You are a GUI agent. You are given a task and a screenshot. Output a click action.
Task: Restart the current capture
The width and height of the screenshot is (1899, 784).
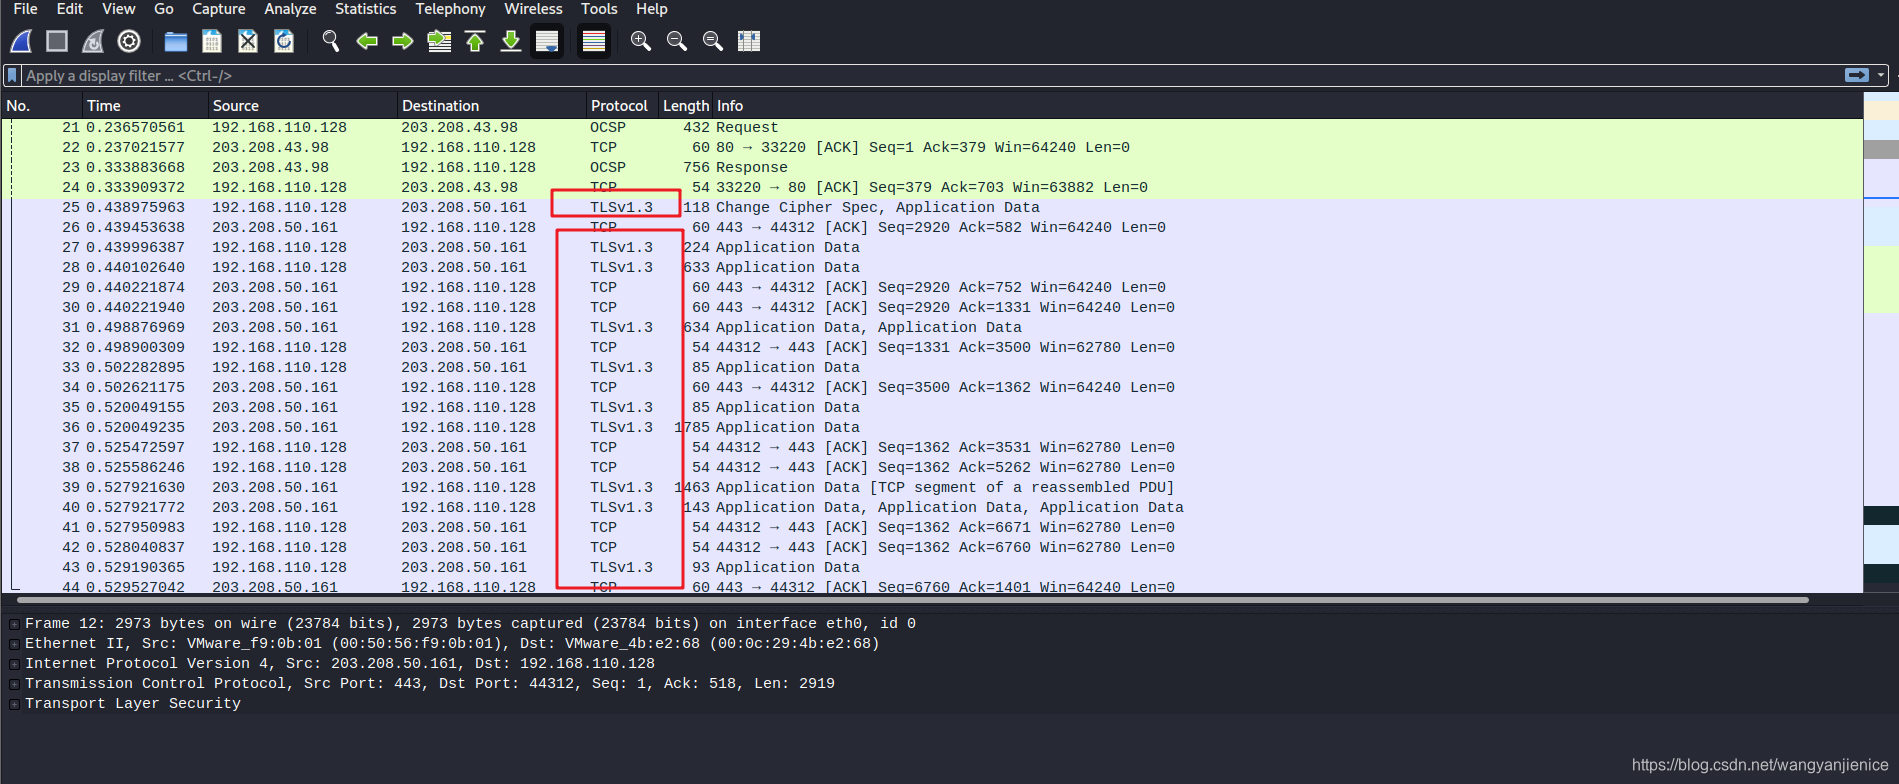93,41
